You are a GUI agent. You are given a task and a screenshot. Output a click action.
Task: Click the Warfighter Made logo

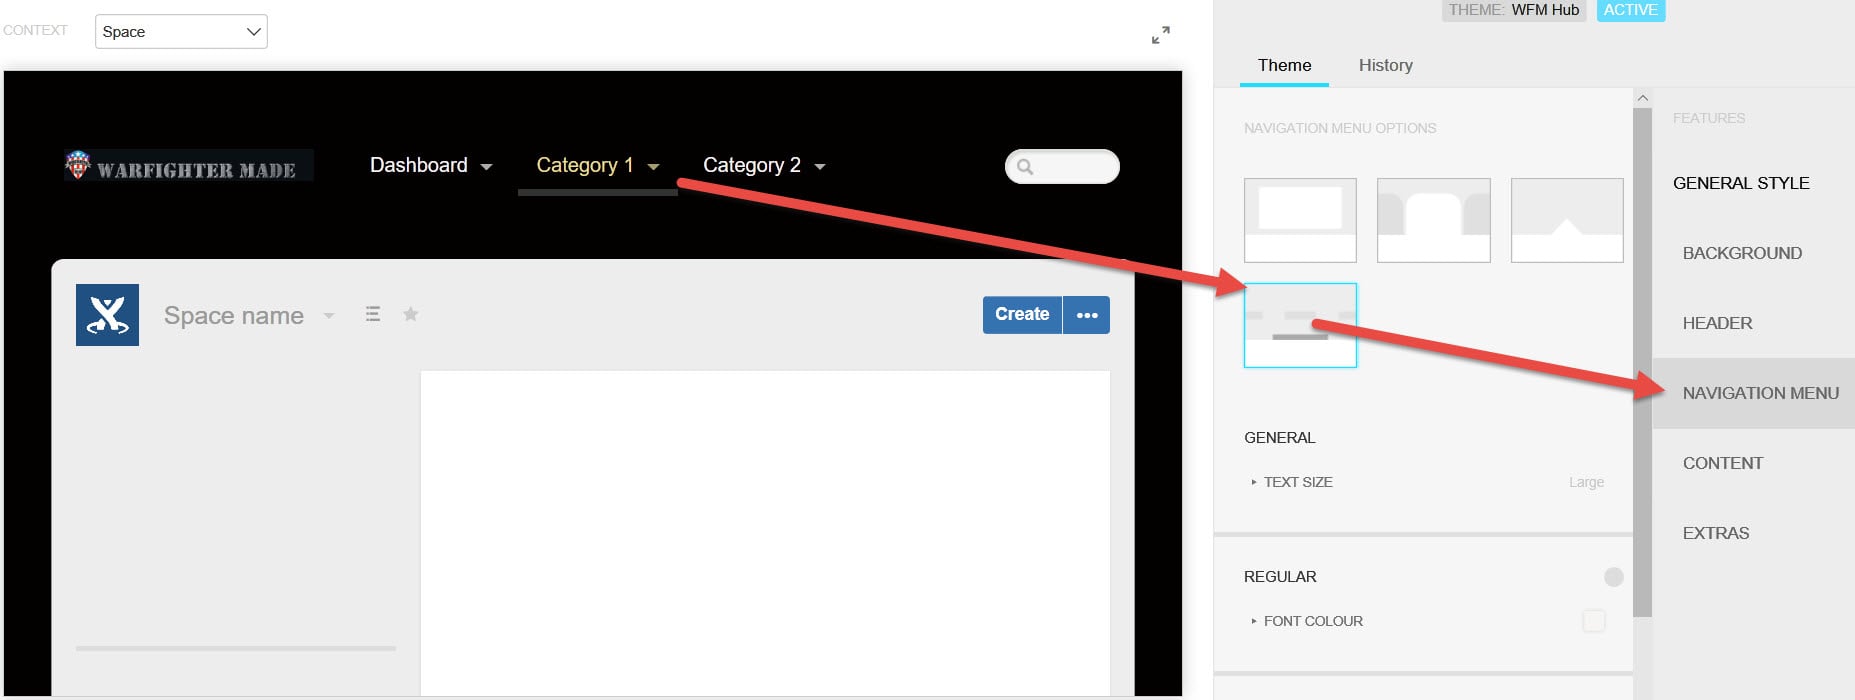tap(189, 166)
